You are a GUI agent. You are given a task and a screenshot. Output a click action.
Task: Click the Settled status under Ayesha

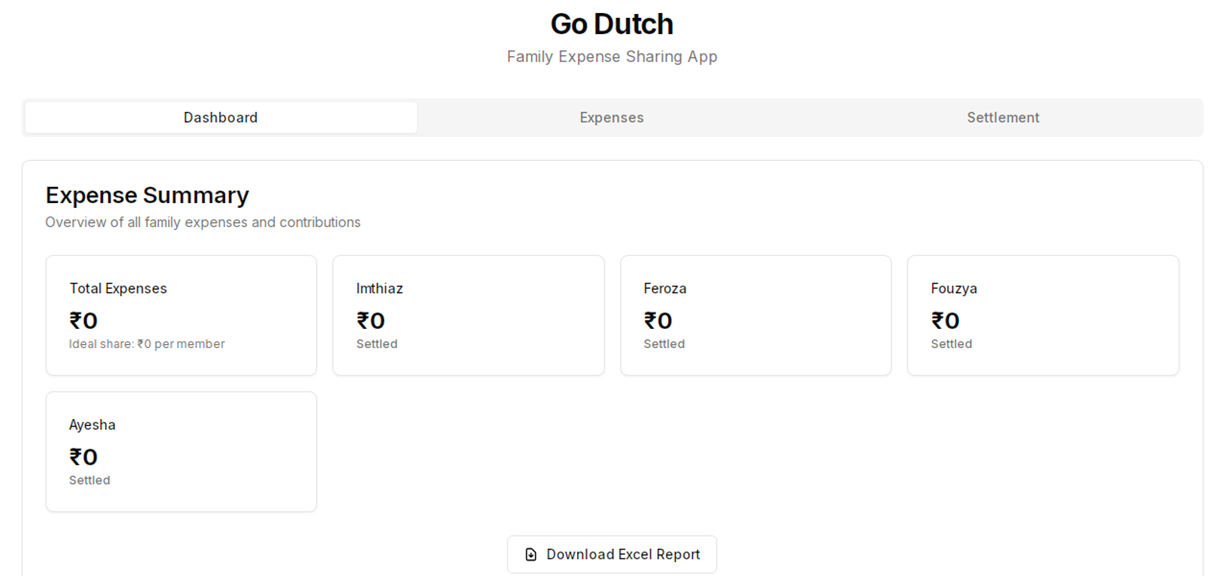[x=89, y=480]
